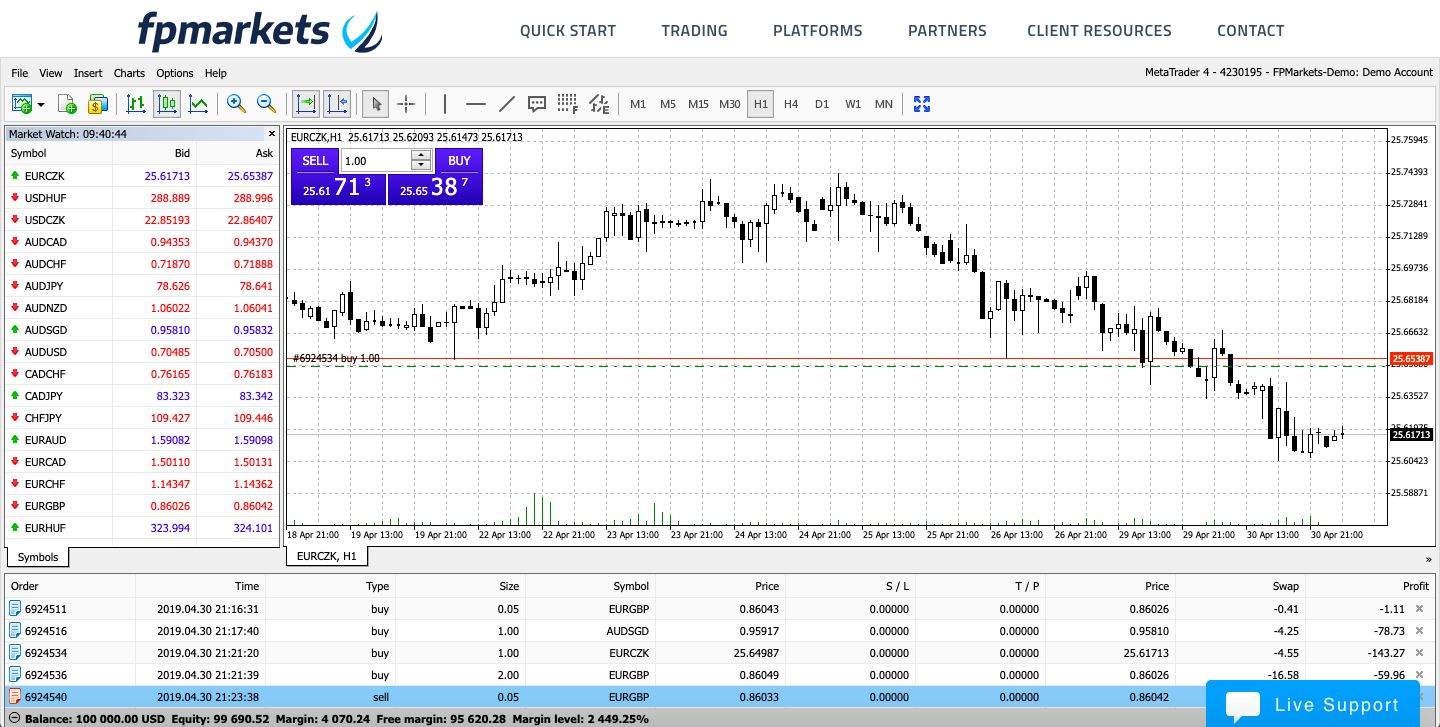This screenshot has height=727, width=1440.
Task: Select the crosshair tool
Action: point(406,103)
